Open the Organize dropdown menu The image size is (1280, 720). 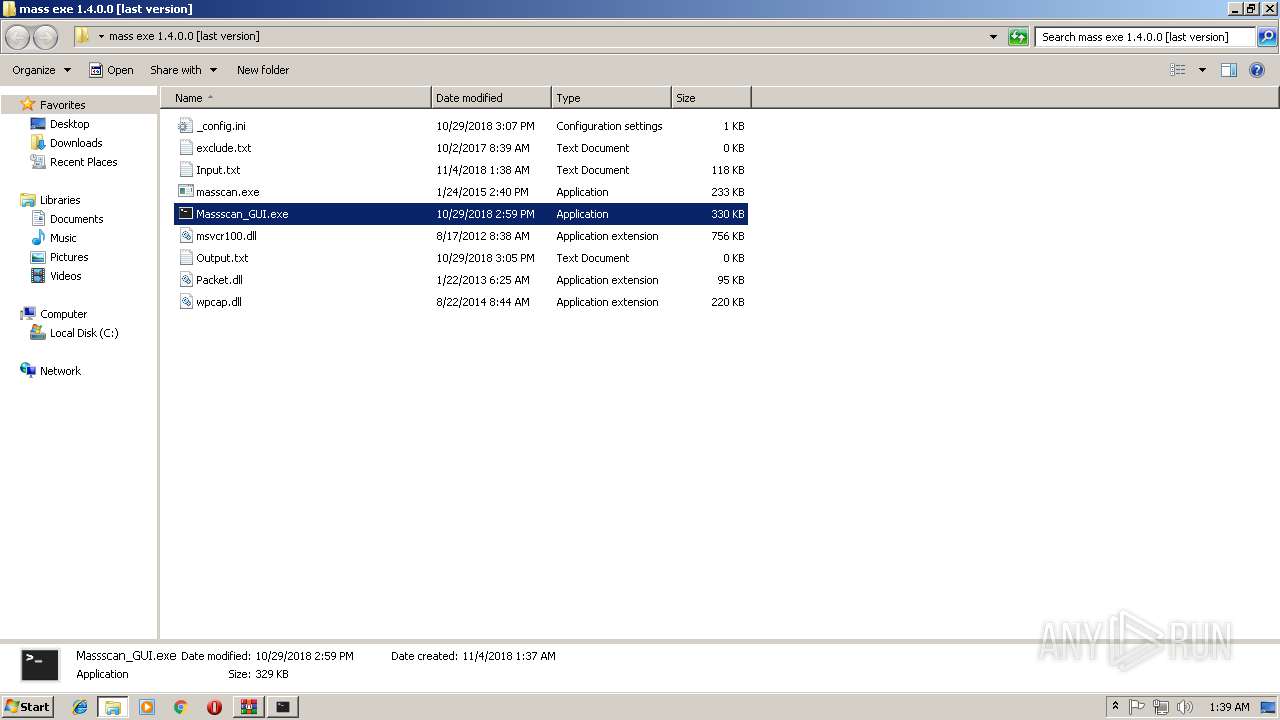[41, 70]
